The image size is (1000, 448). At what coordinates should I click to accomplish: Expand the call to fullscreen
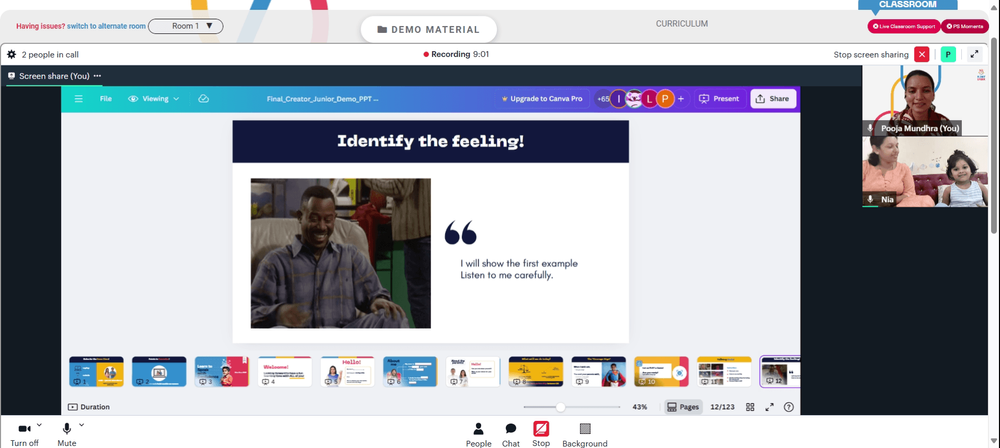pyautogui.click(x=974, y=54)
